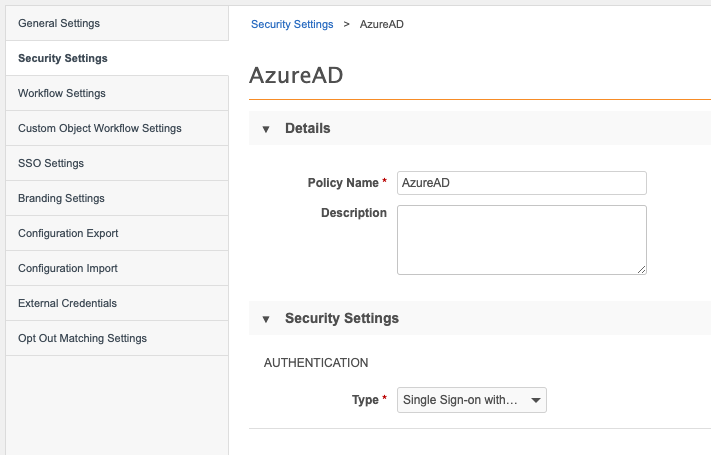Image resolution: width=711 pixels, height=455 pixels.
Task: Open Branding Settings page
Action: 61,198
